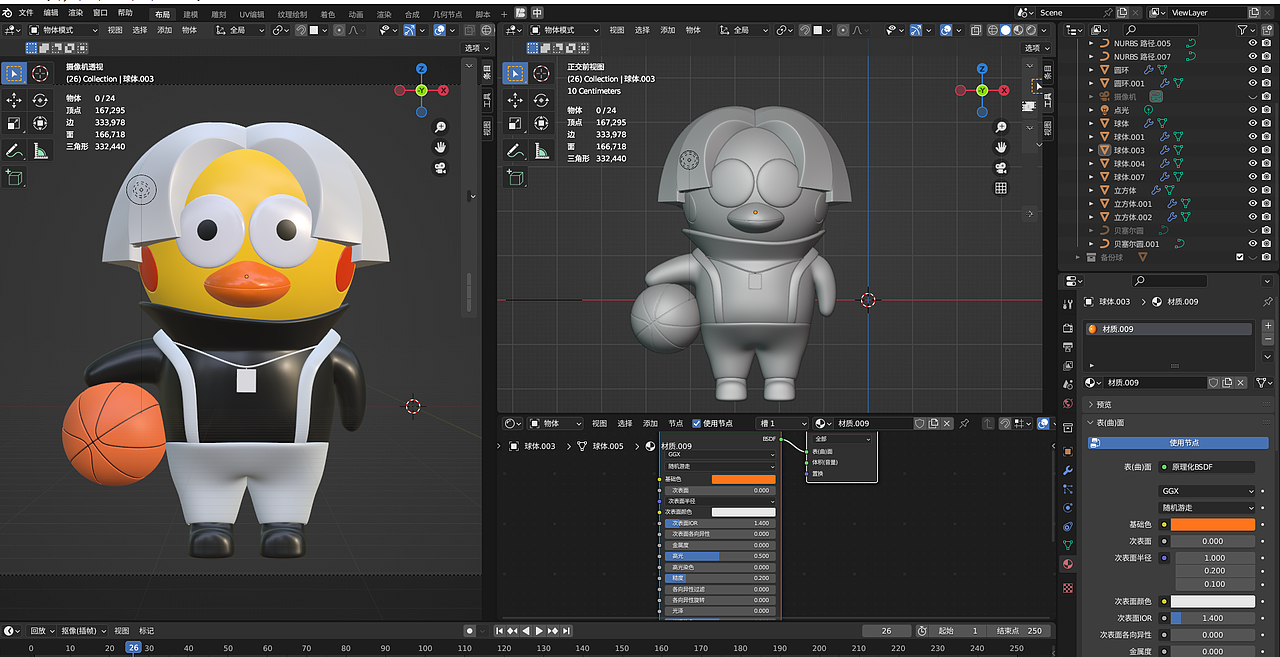
Task: Click the orthographic grid toggle in right viewport
Action: pos(1001,188)
